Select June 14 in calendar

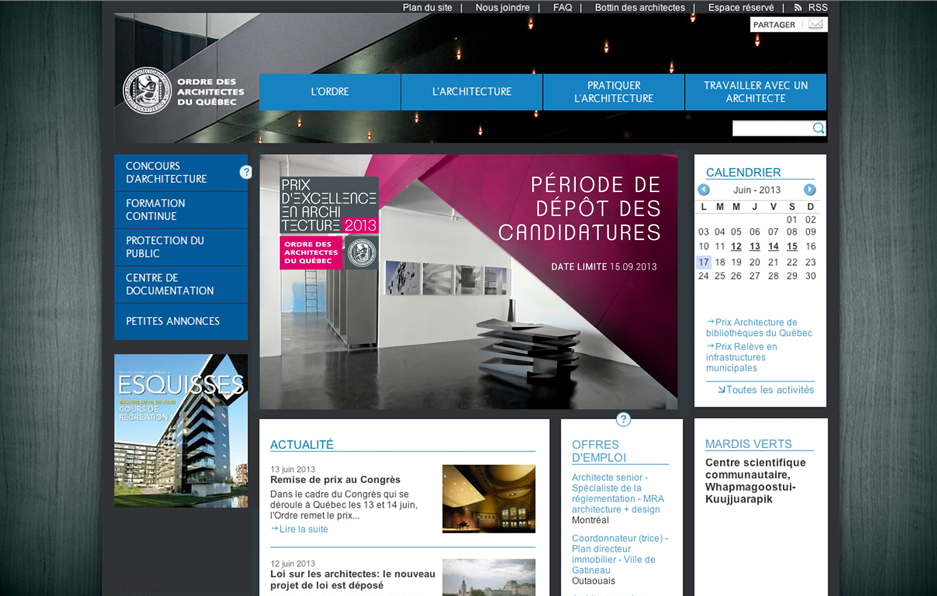pyautogui.click(x=773, y=246)
